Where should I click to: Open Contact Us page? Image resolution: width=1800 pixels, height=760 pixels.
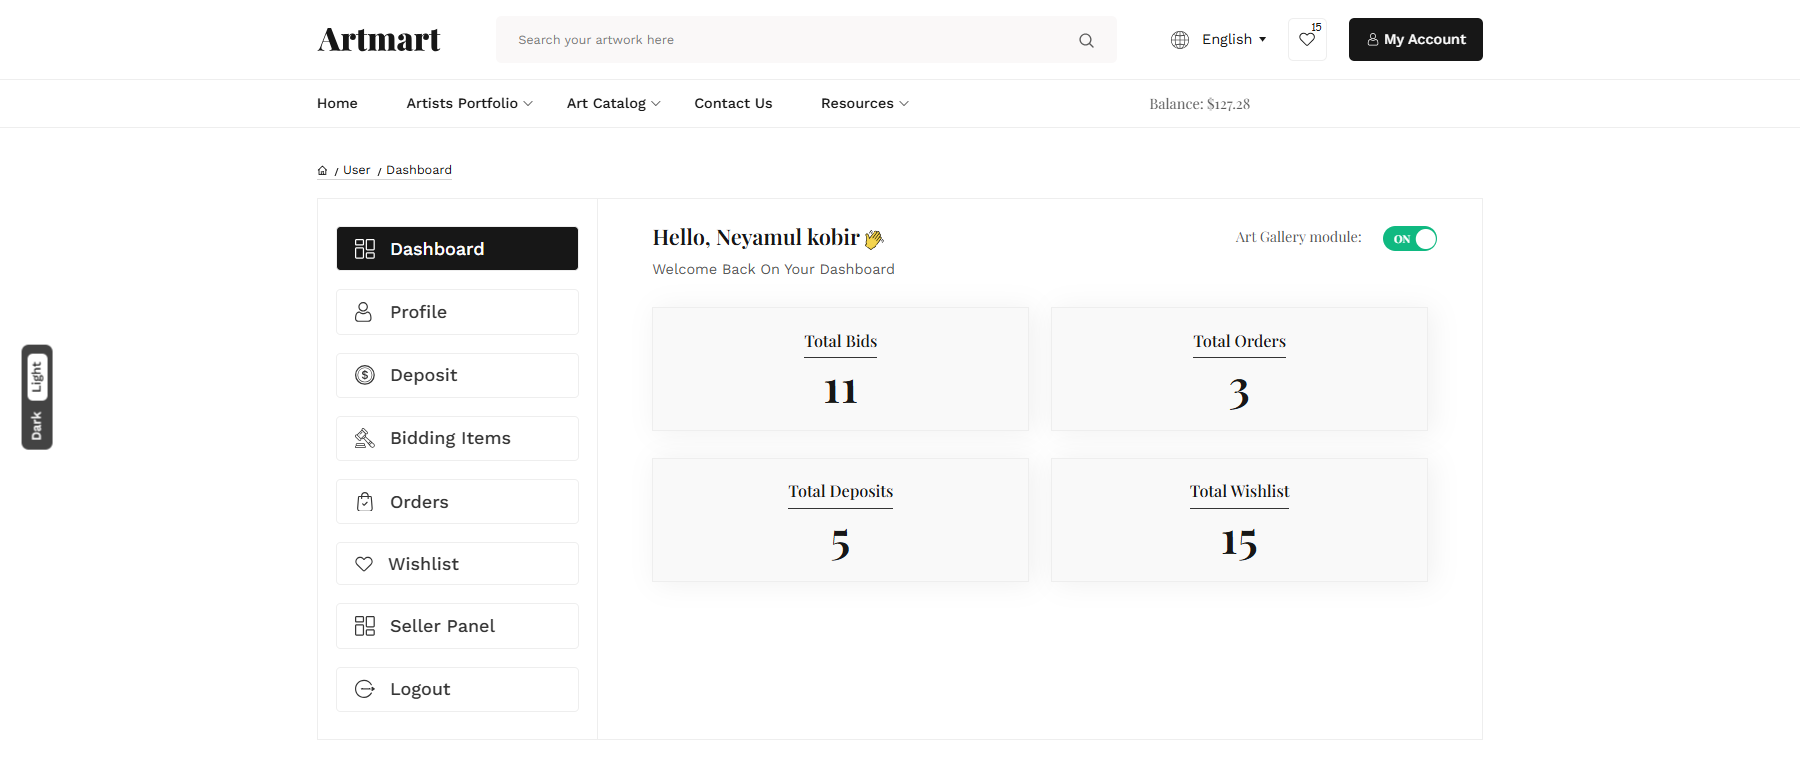click(x=733, y=104)
